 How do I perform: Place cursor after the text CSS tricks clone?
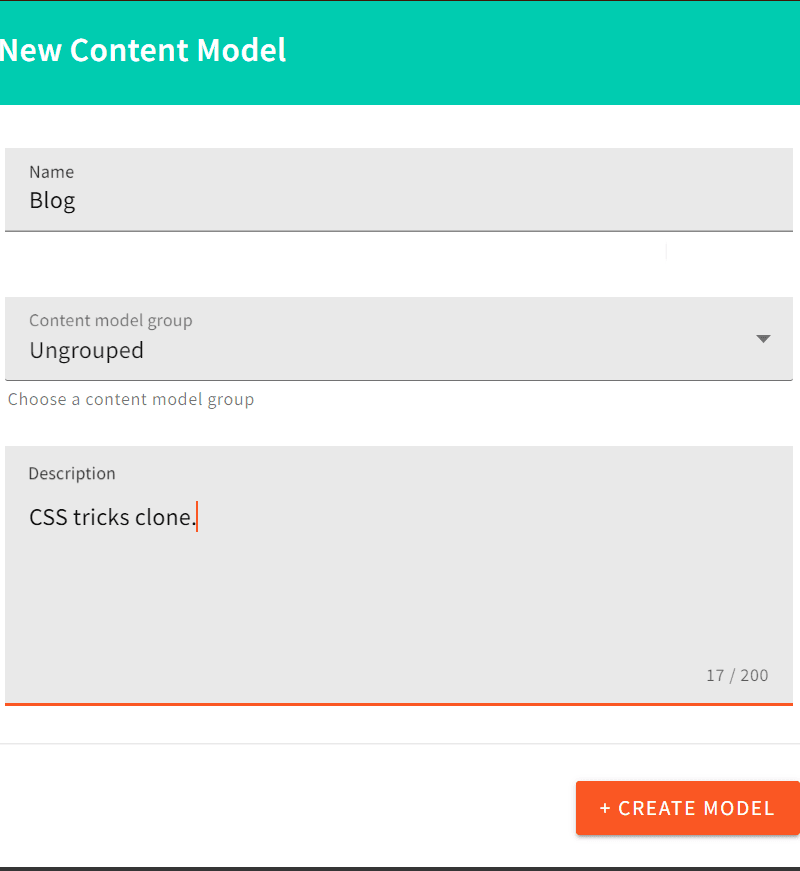(199, 517)
